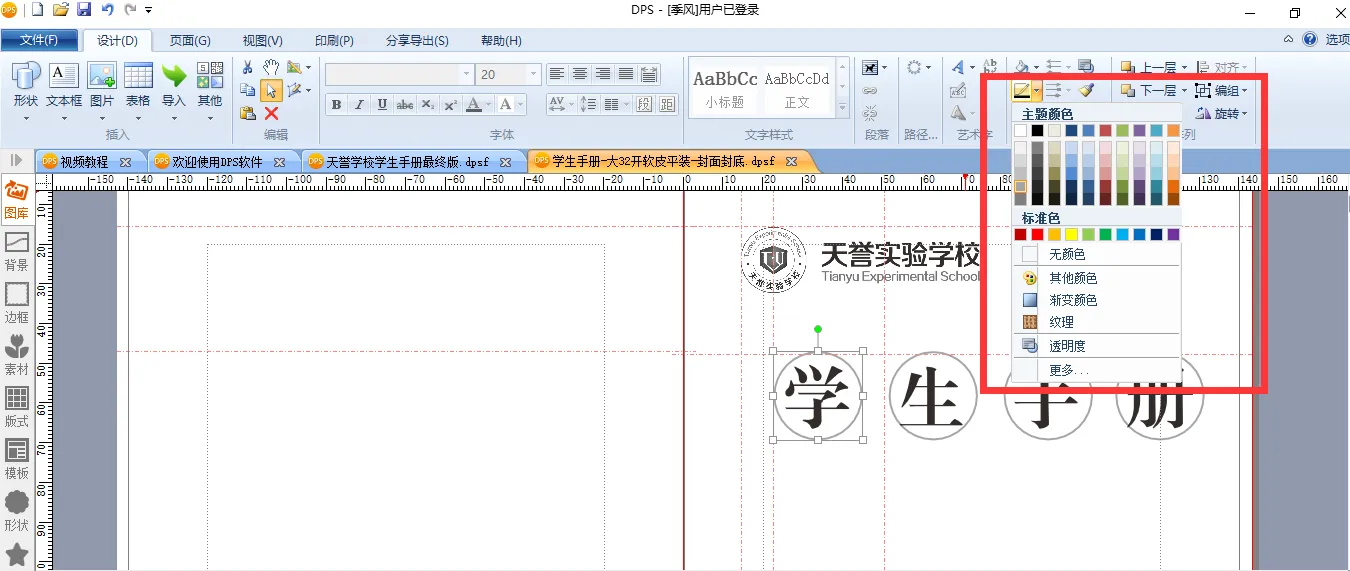Select the hand pan tool
Viewport: 1350px width, 571px height.
click(x=271, y=67)
